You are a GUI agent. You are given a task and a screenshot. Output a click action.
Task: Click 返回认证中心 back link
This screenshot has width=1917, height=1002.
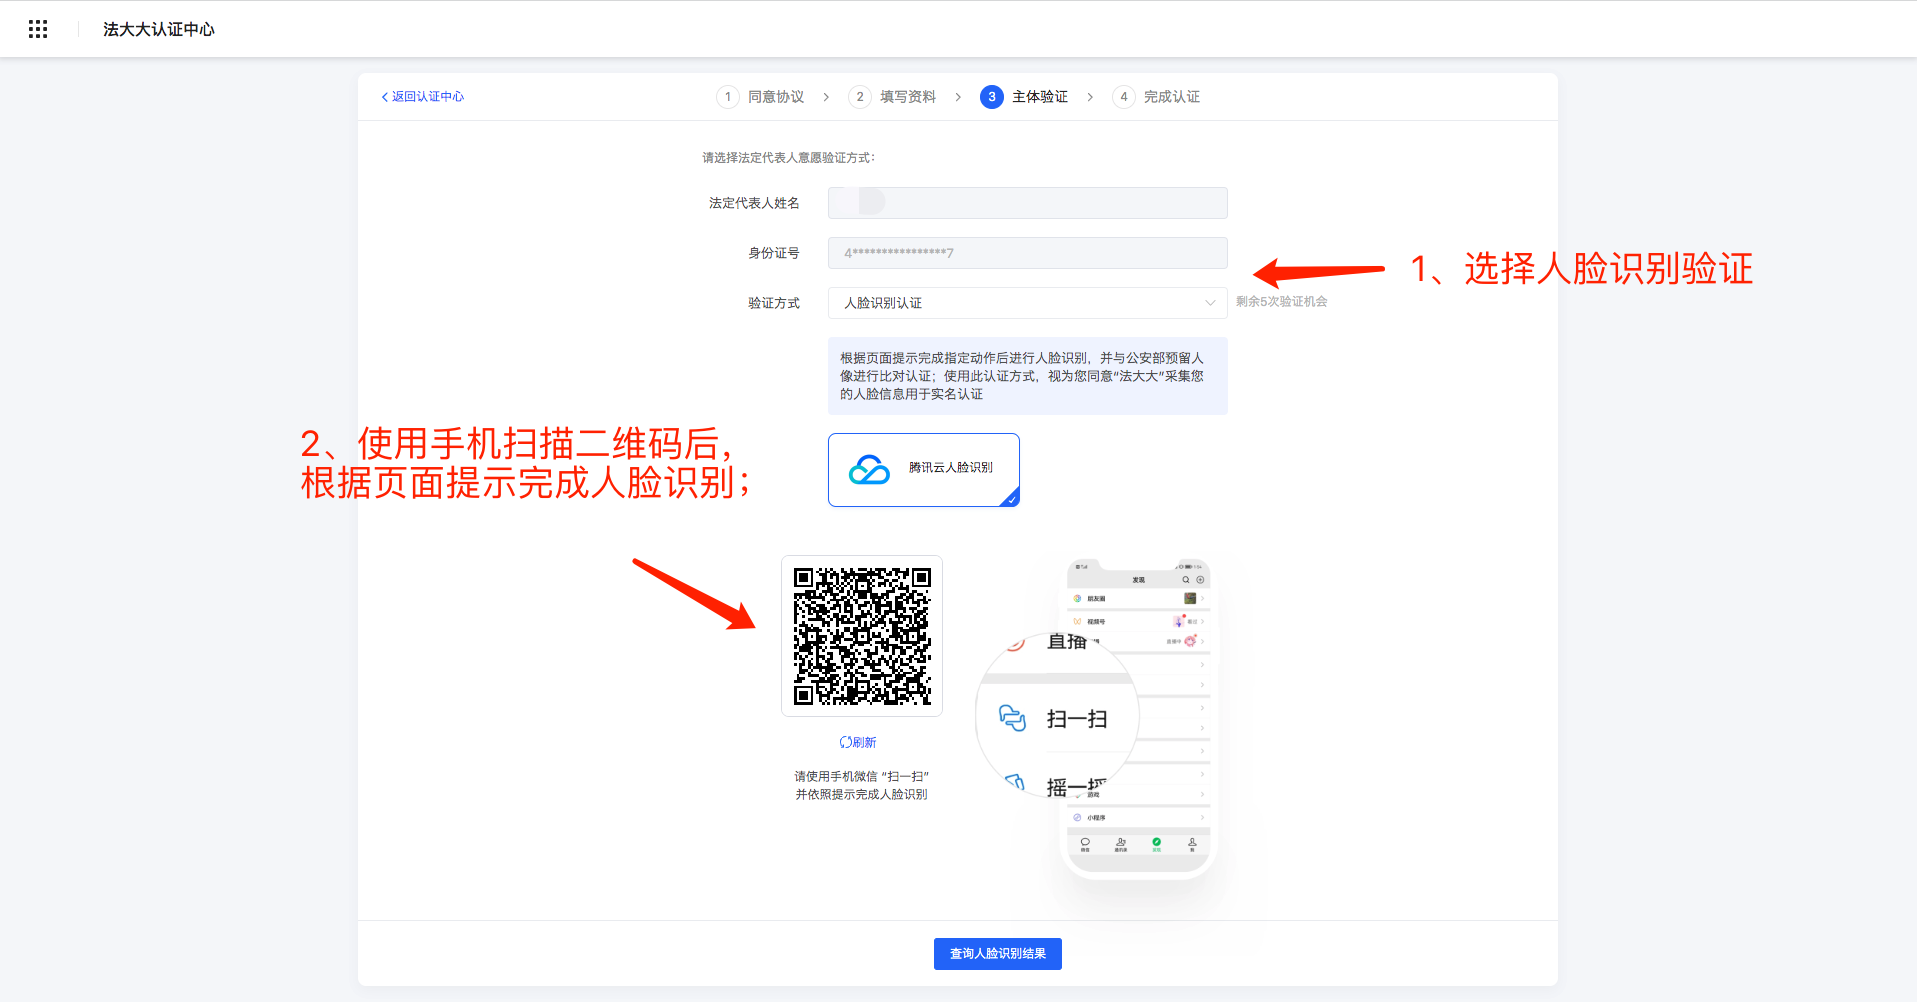tap(423, 97)
